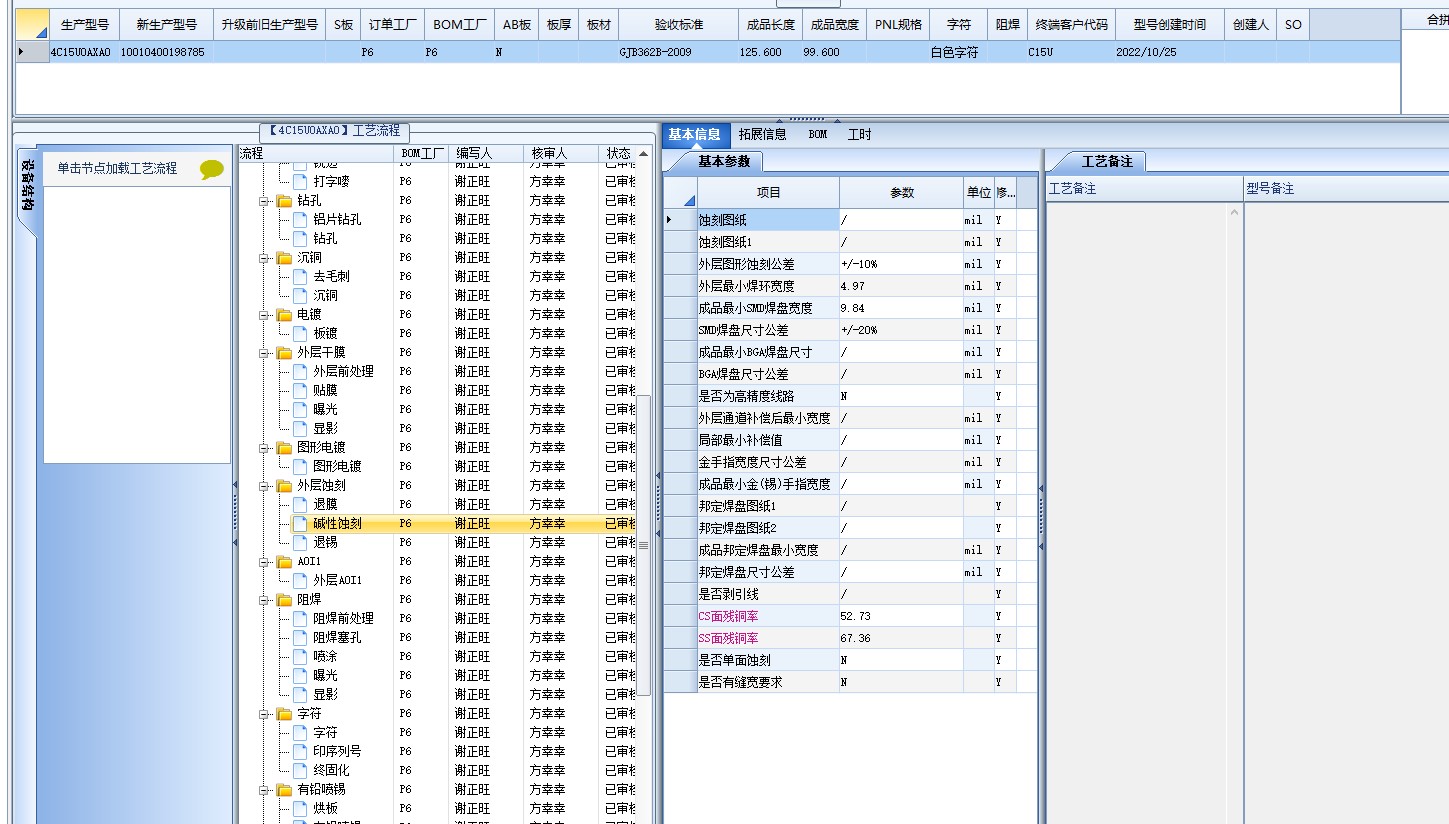Click the document icon of 外层前处理 step
Viewport: 1449px width, 824px height.
click(x=300, y=371)
